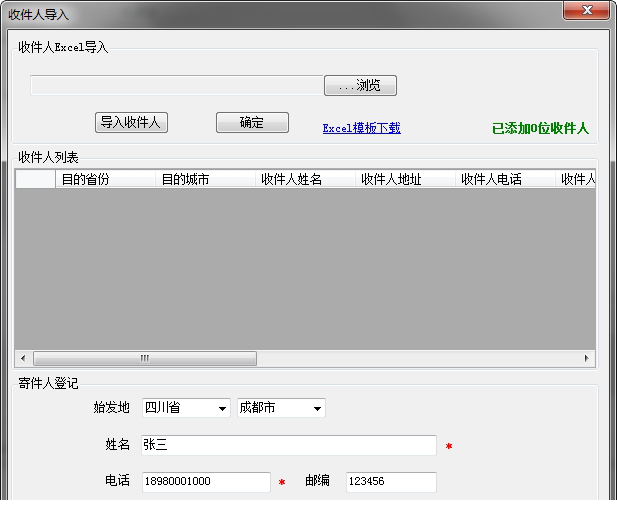617x520 pixels.
Task: Select the 收件人姓名 column header
Action: 305,179
